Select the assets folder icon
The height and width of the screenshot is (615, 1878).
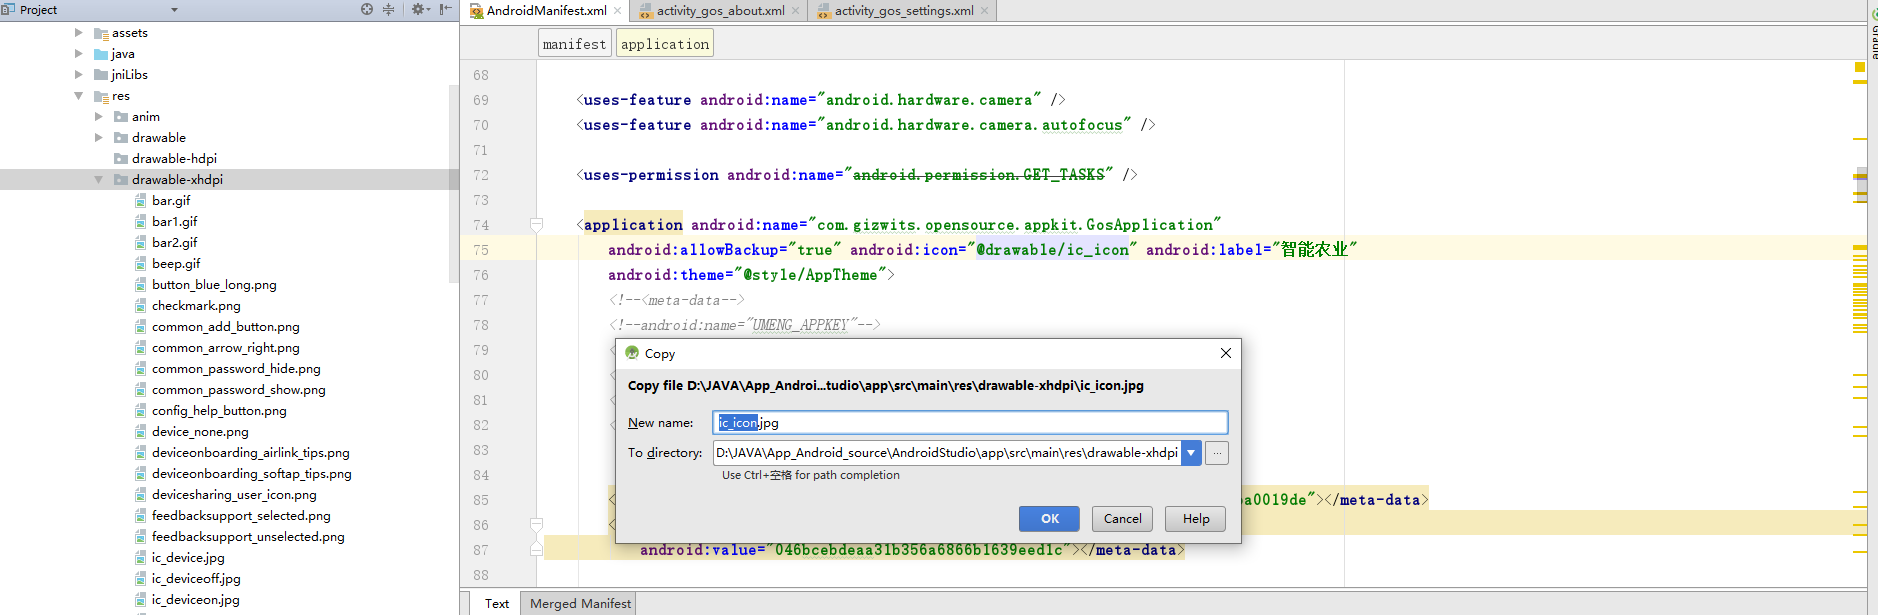pyautogui.click(x=101, y=33)
